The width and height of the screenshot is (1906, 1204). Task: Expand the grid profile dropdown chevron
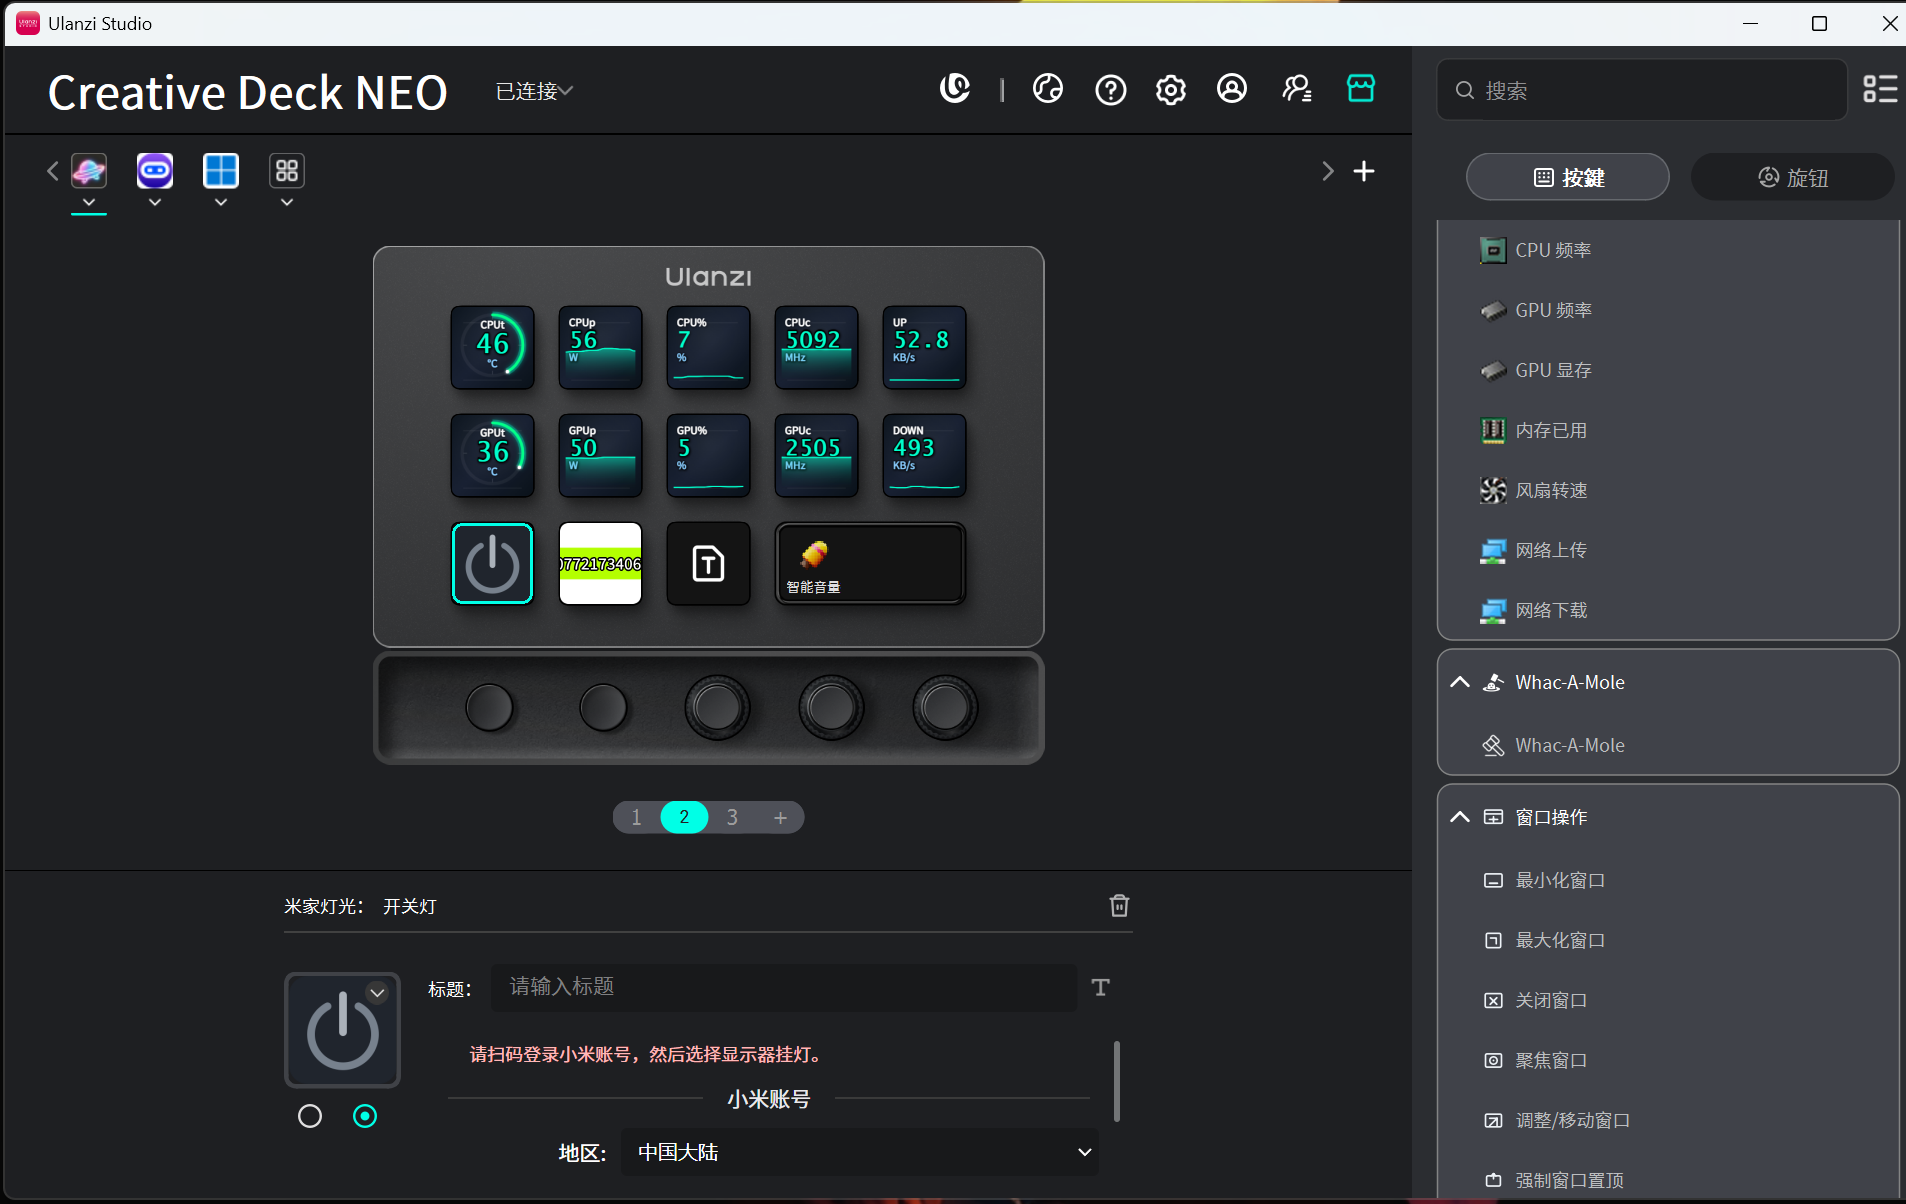[x=287, y=202]
